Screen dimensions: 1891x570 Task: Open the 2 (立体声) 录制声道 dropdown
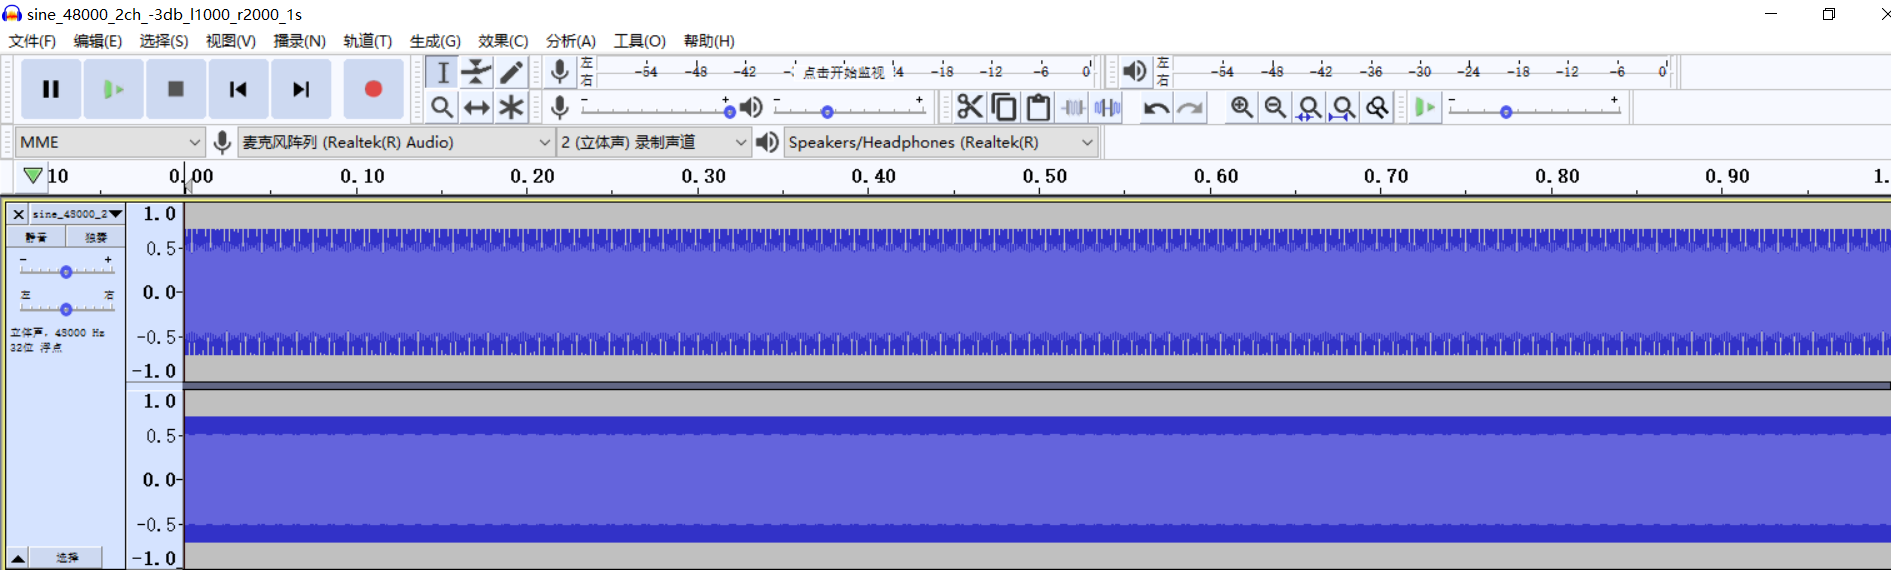tap(653, 142)
